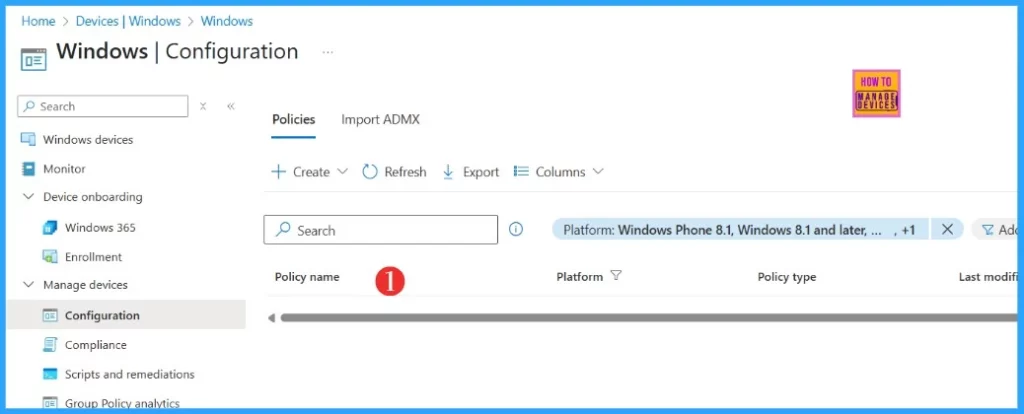Click the Configuration sidebar icon

(x=50, y=315)
